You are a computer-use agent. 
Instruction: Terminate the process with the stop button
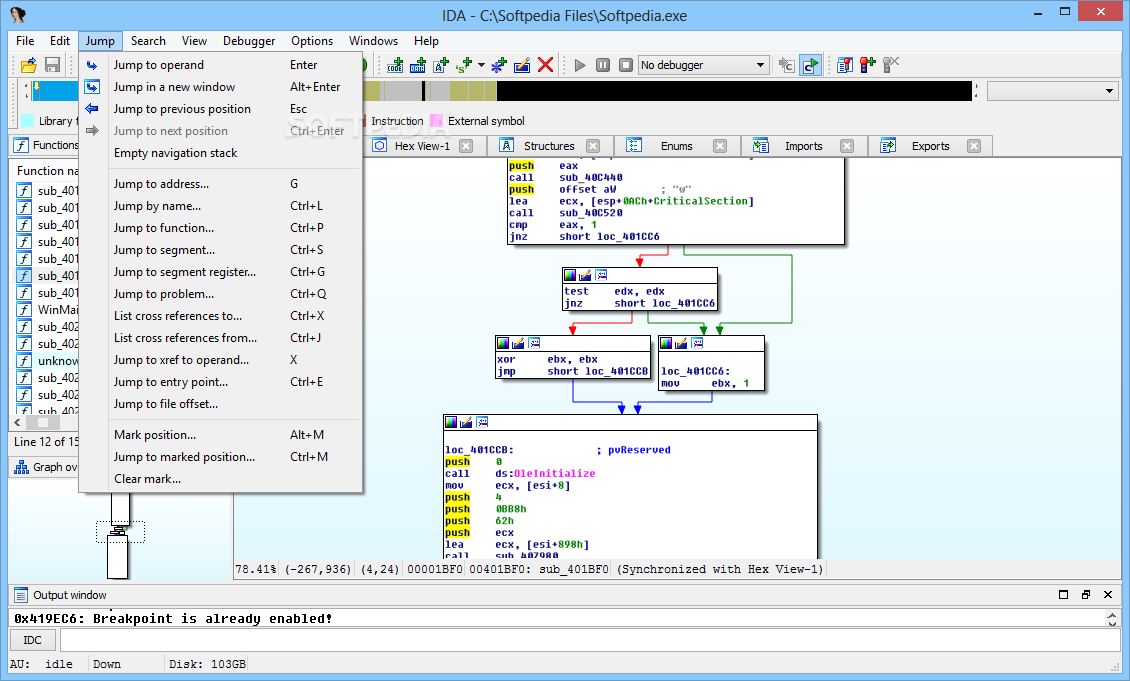(626, 65)
